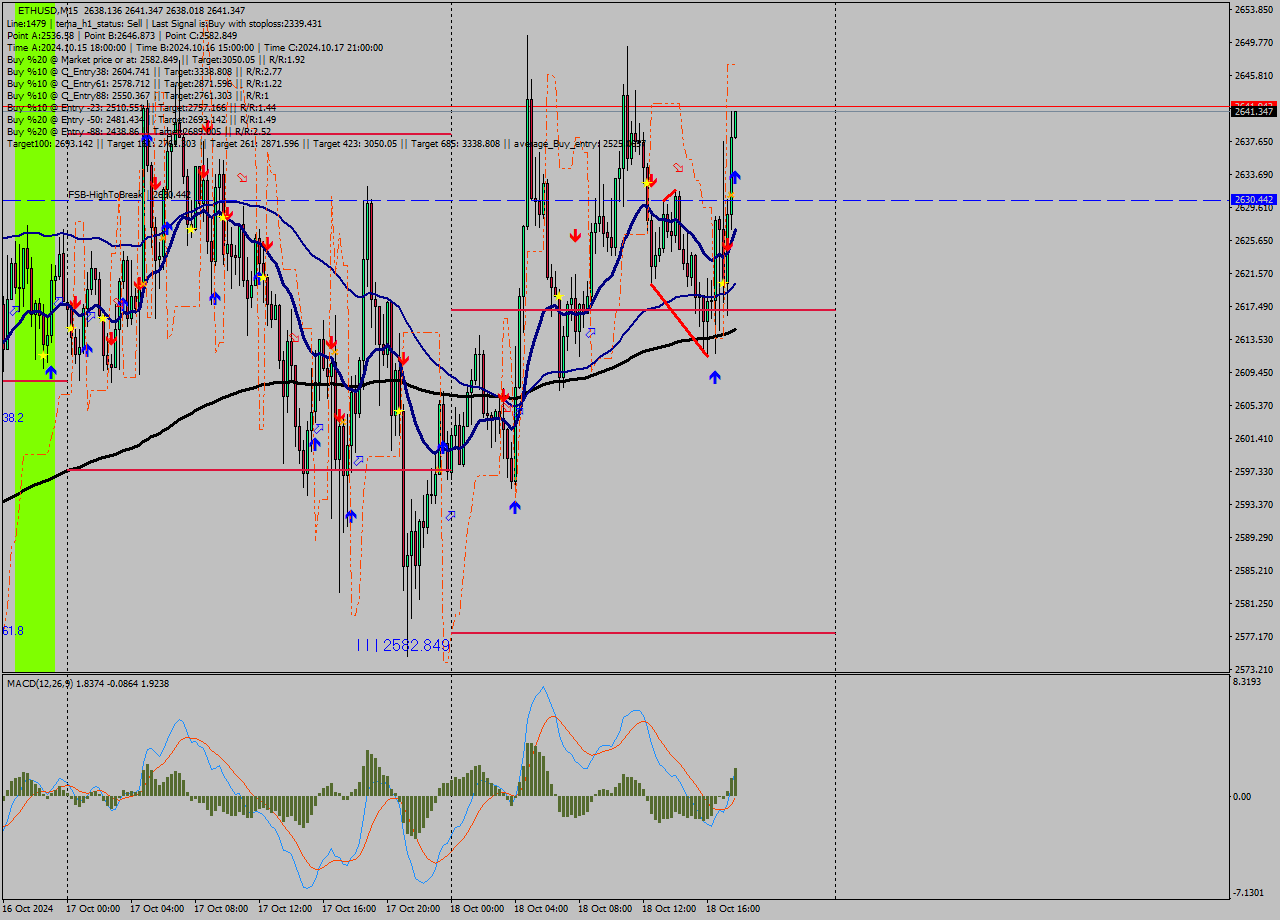1280x920 pixels.
Task: Select the 'Line:1479' status text line
Action: point(164,23)
